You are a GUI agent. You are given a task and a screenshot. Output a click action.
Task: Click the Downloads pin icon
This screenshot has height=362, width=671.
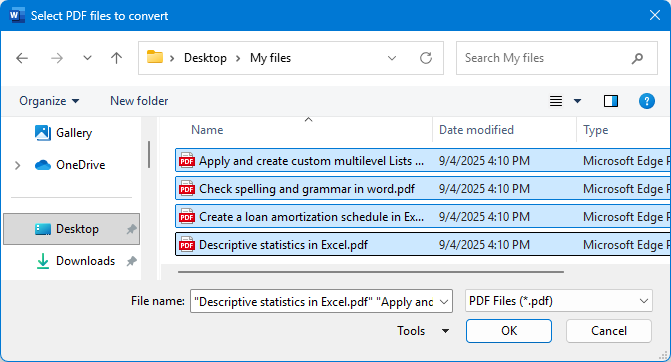point(131,261)
